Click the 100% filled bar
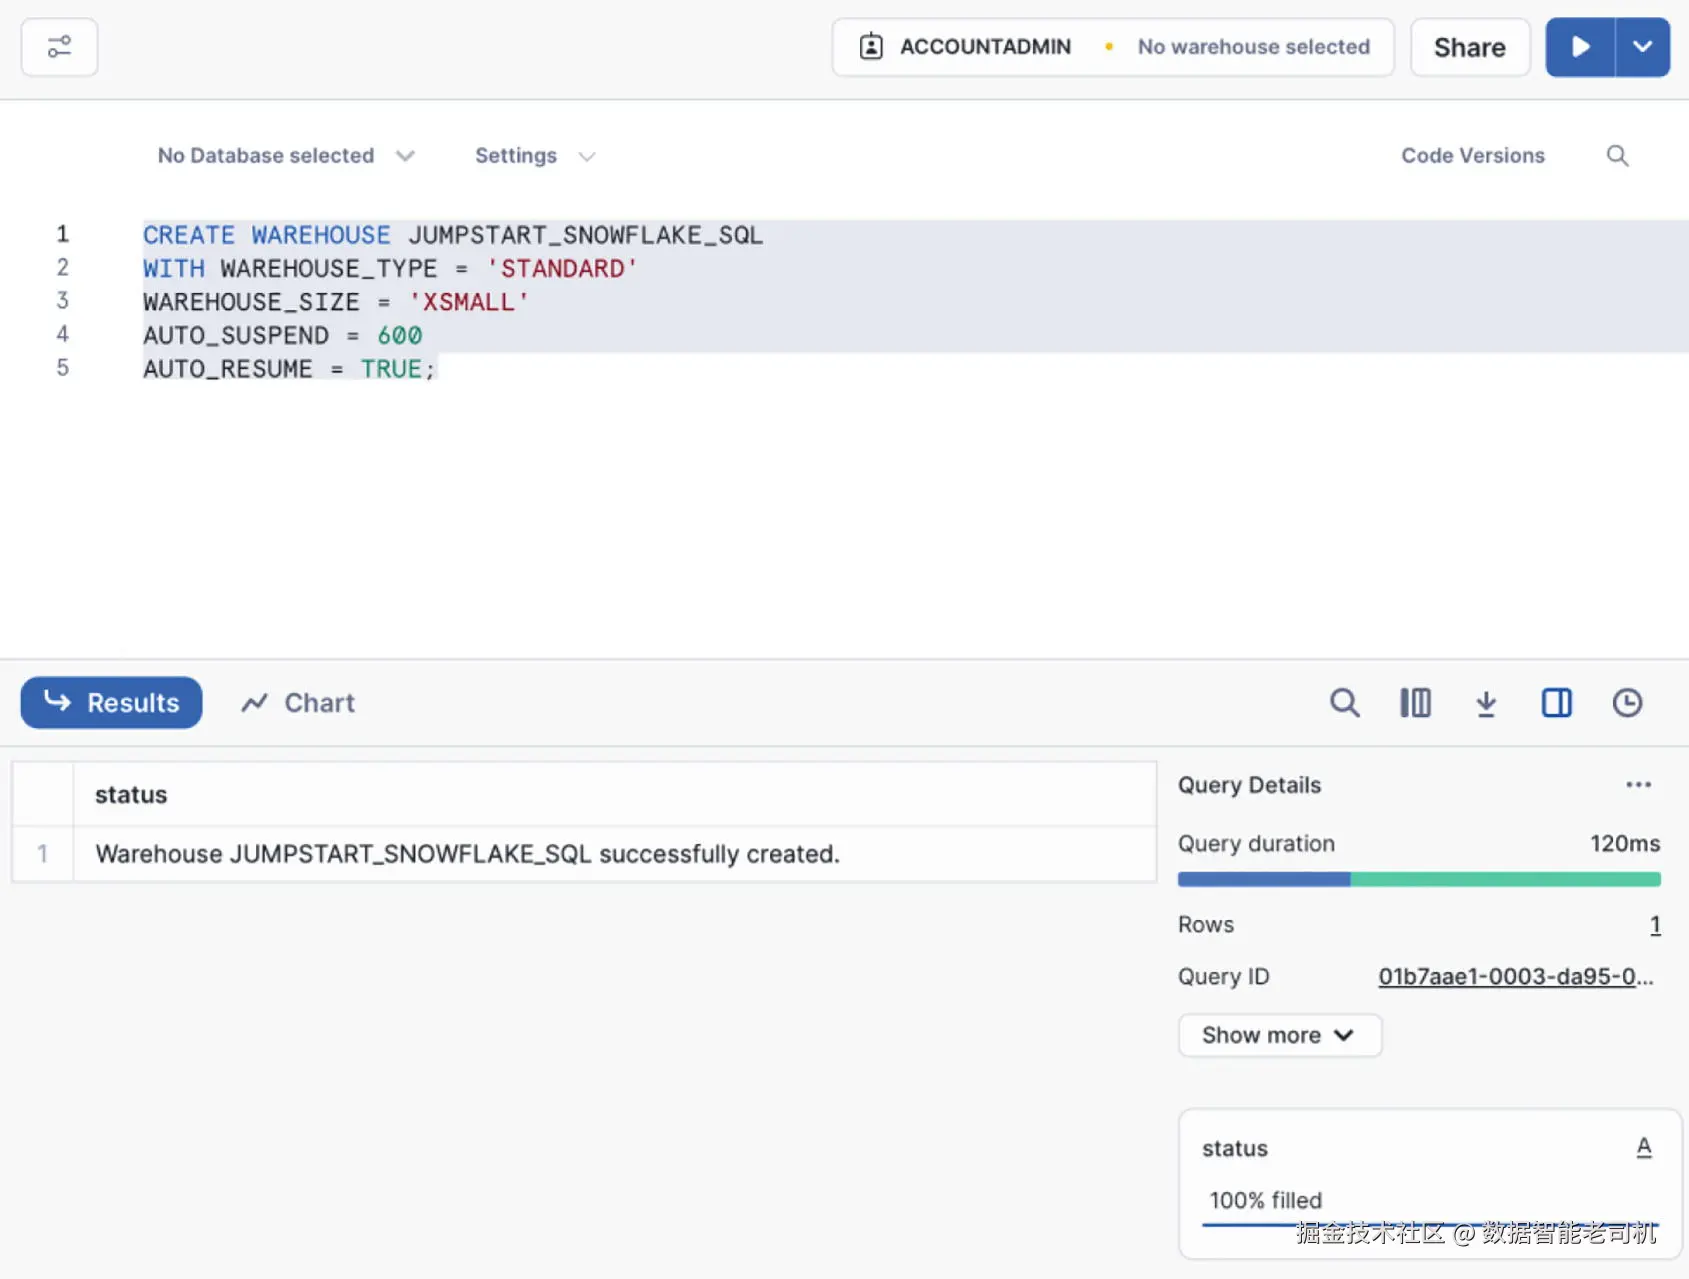The image size is (1689, 1279). point(1430,1224)
